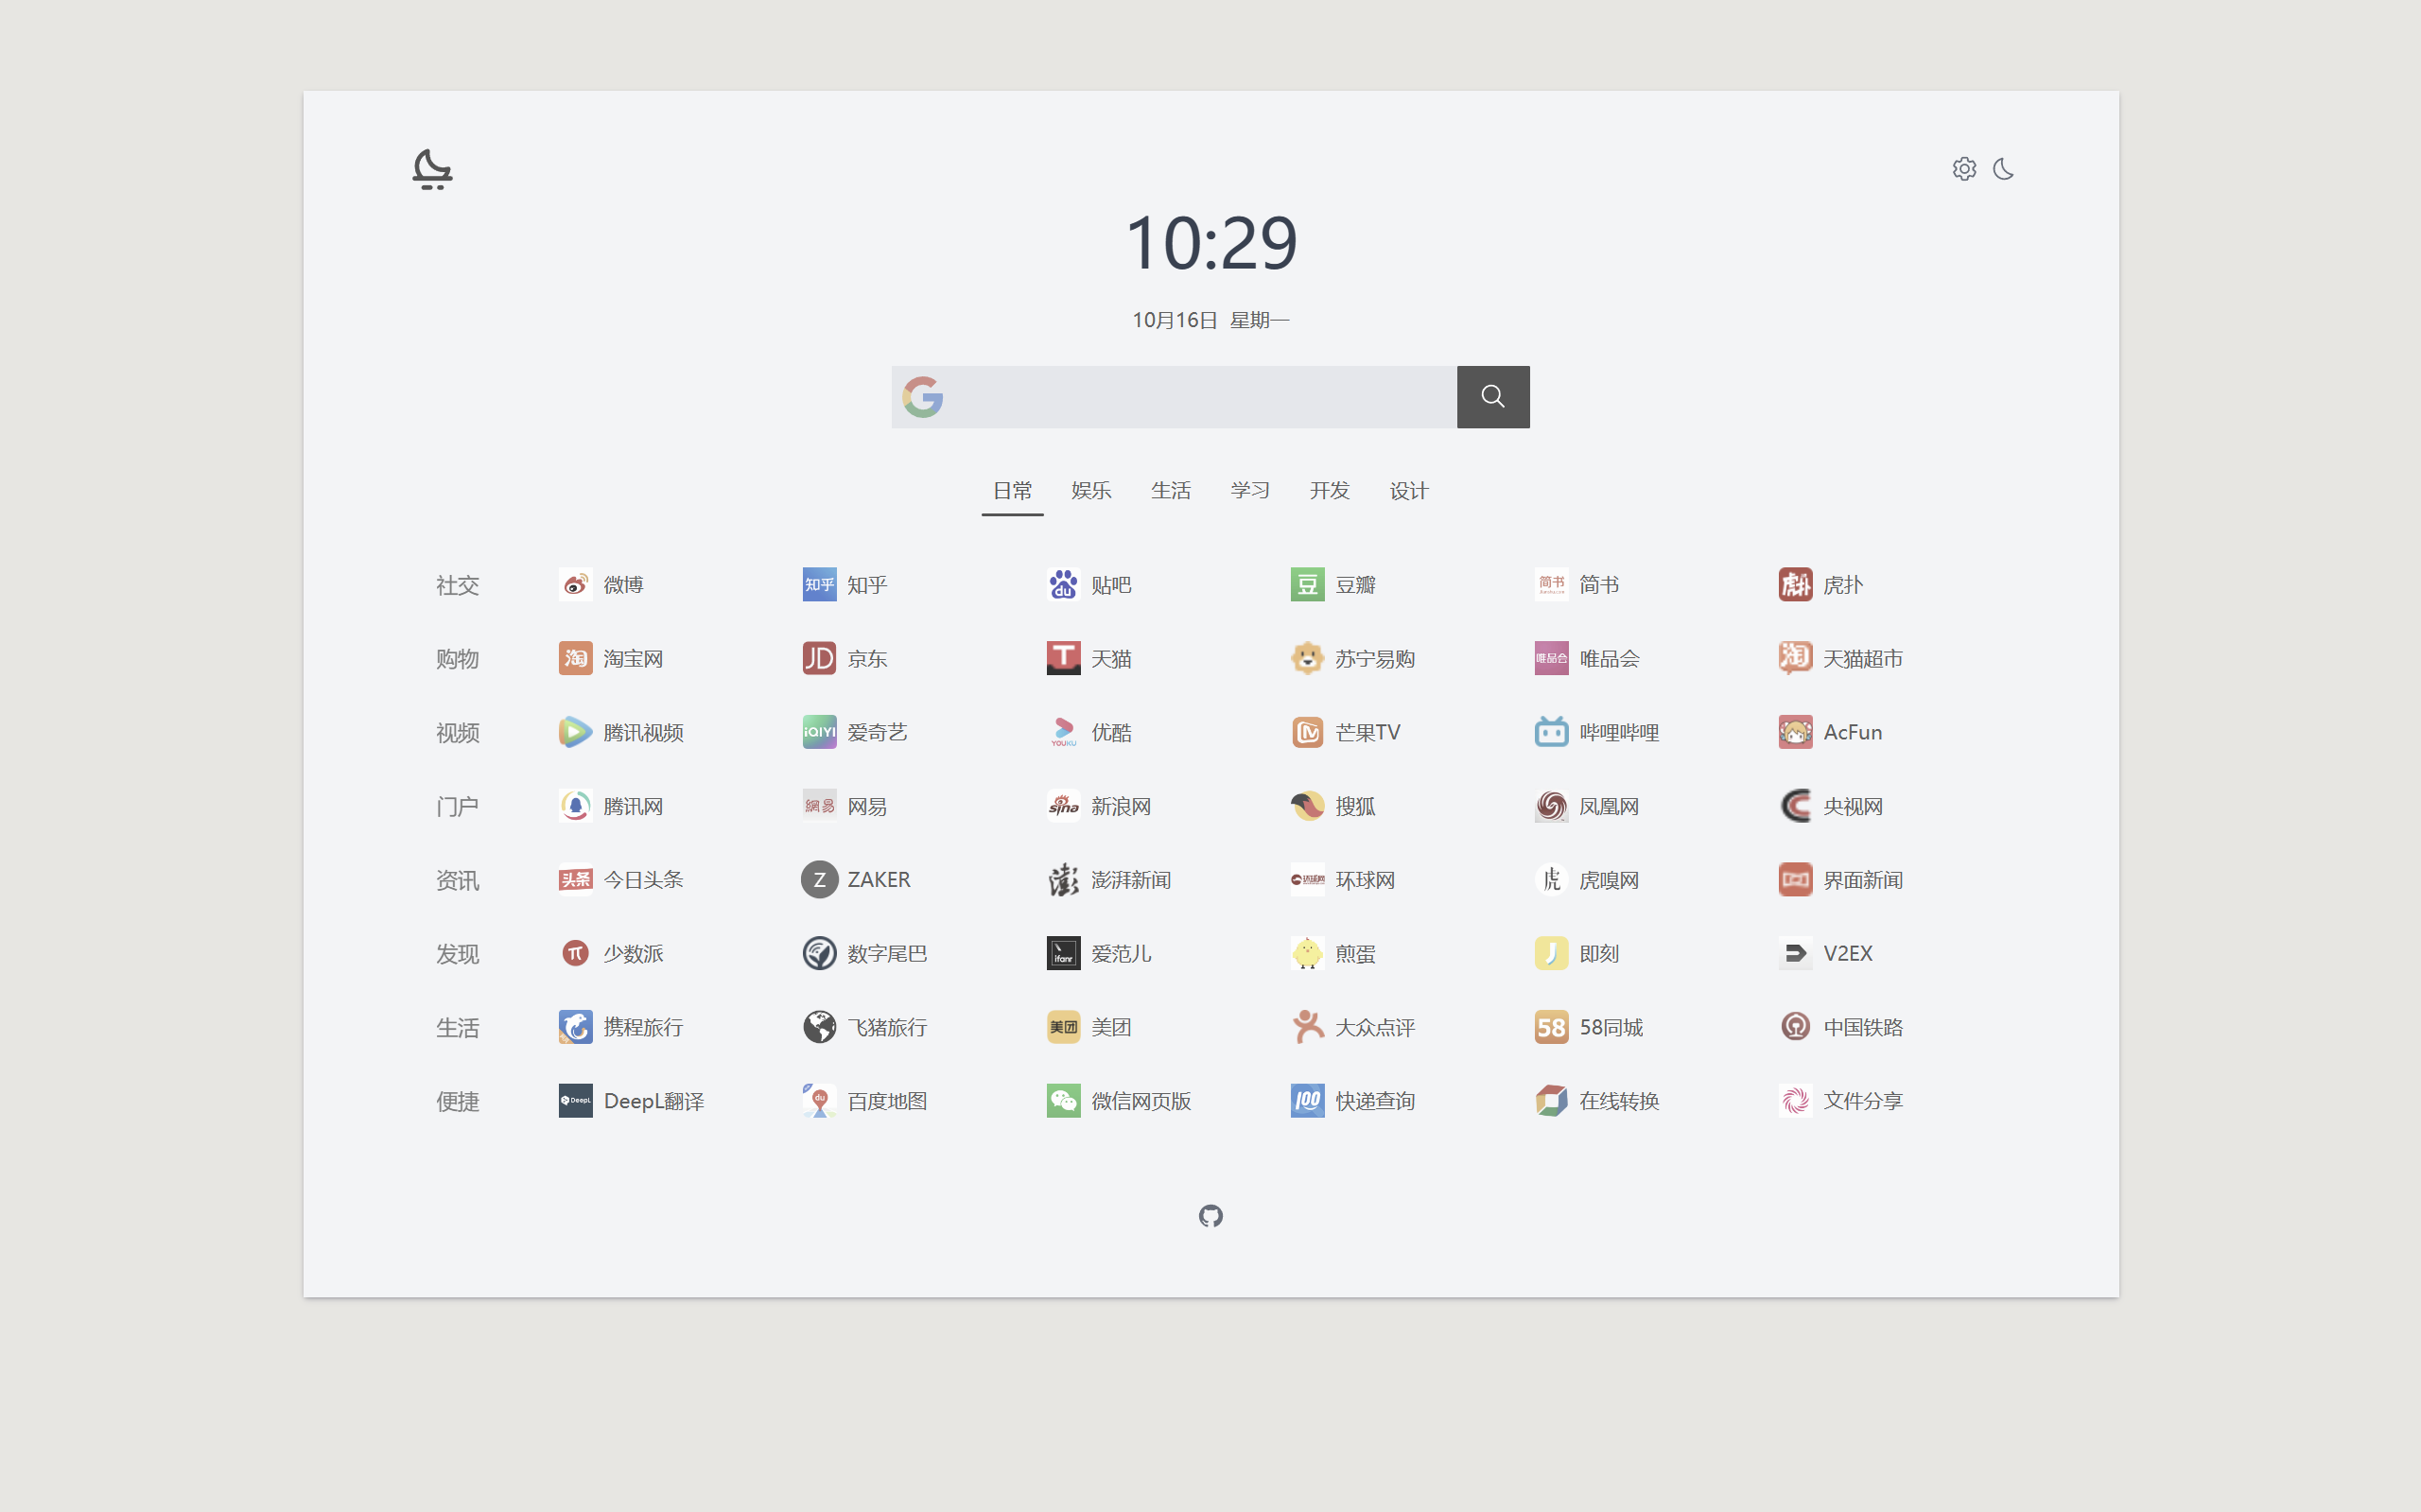Open the DeepL翻译 link
The height and width of the screenshot is (1512, 2421).
tap(653, 1101)
